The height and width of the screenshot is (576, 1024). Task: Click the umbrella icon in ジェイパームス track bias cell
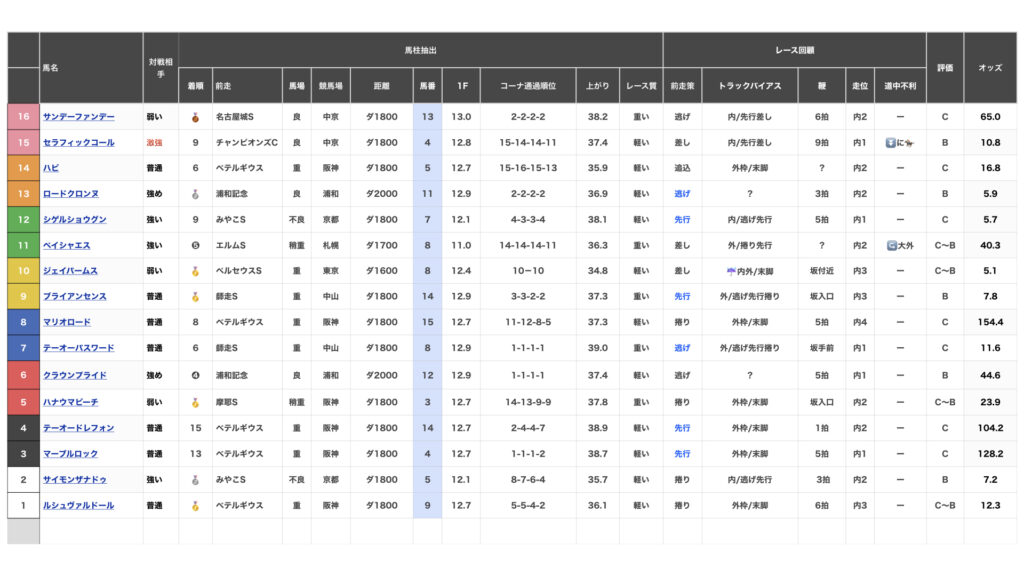[731, 271]
